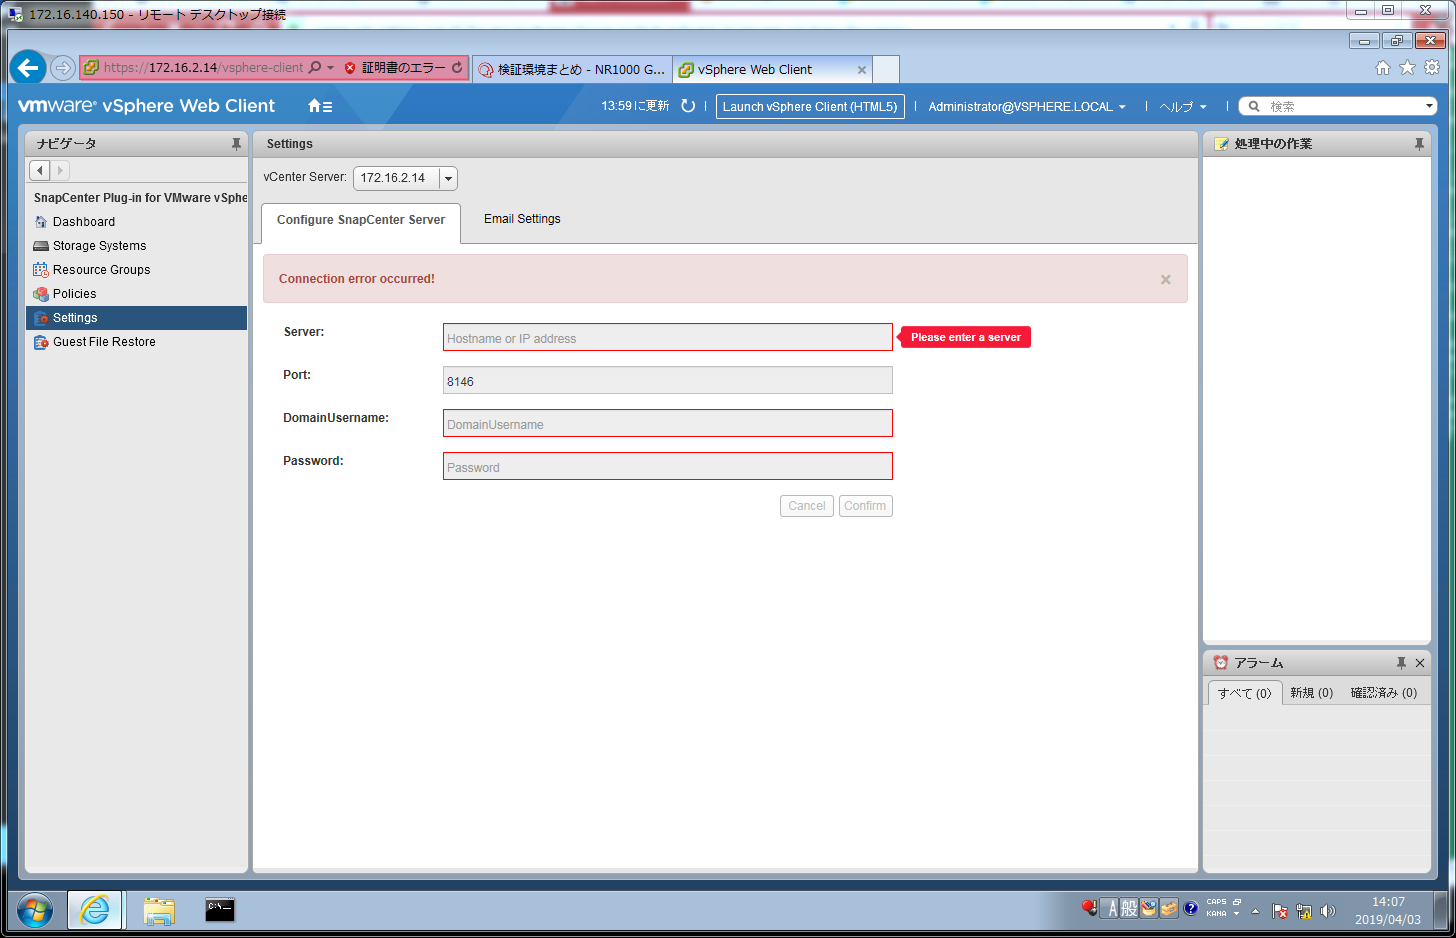This screenshot has width=1456, height=938.
Task: Click the Confirm button
Action: click(866, 506)
